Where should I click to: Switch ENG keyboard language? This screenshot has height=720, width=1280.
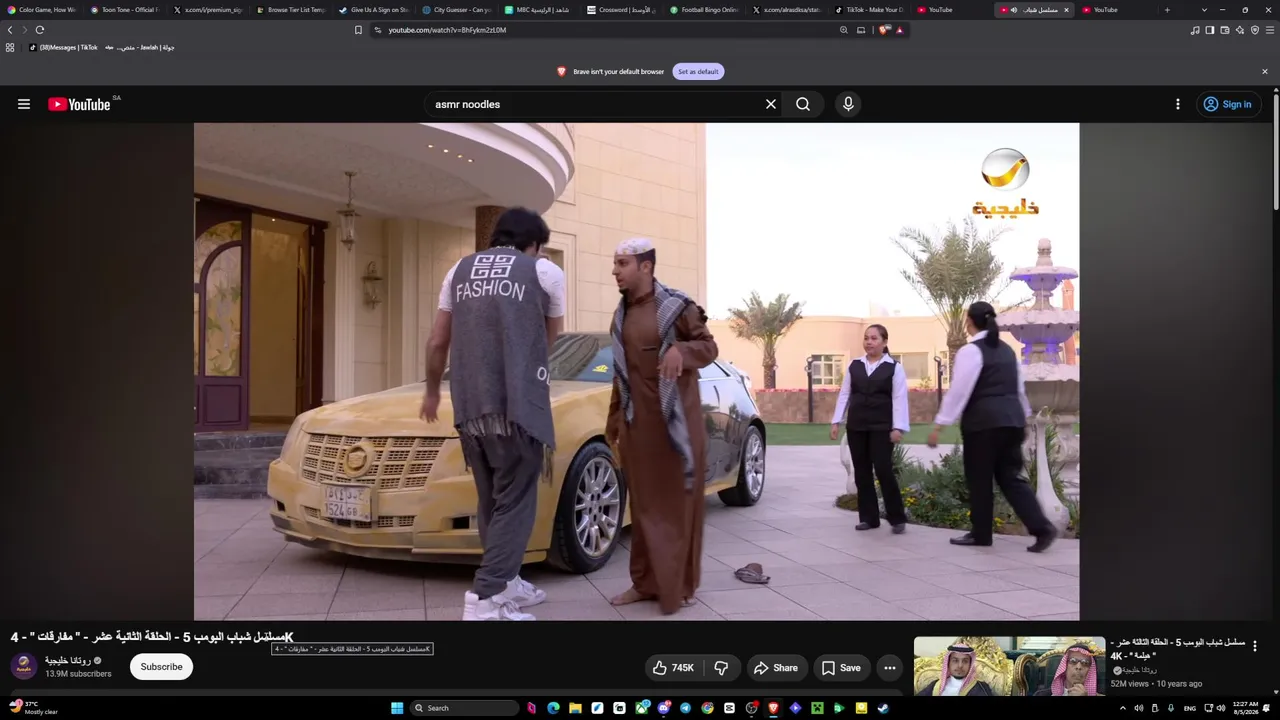(x=1189, y=708)
